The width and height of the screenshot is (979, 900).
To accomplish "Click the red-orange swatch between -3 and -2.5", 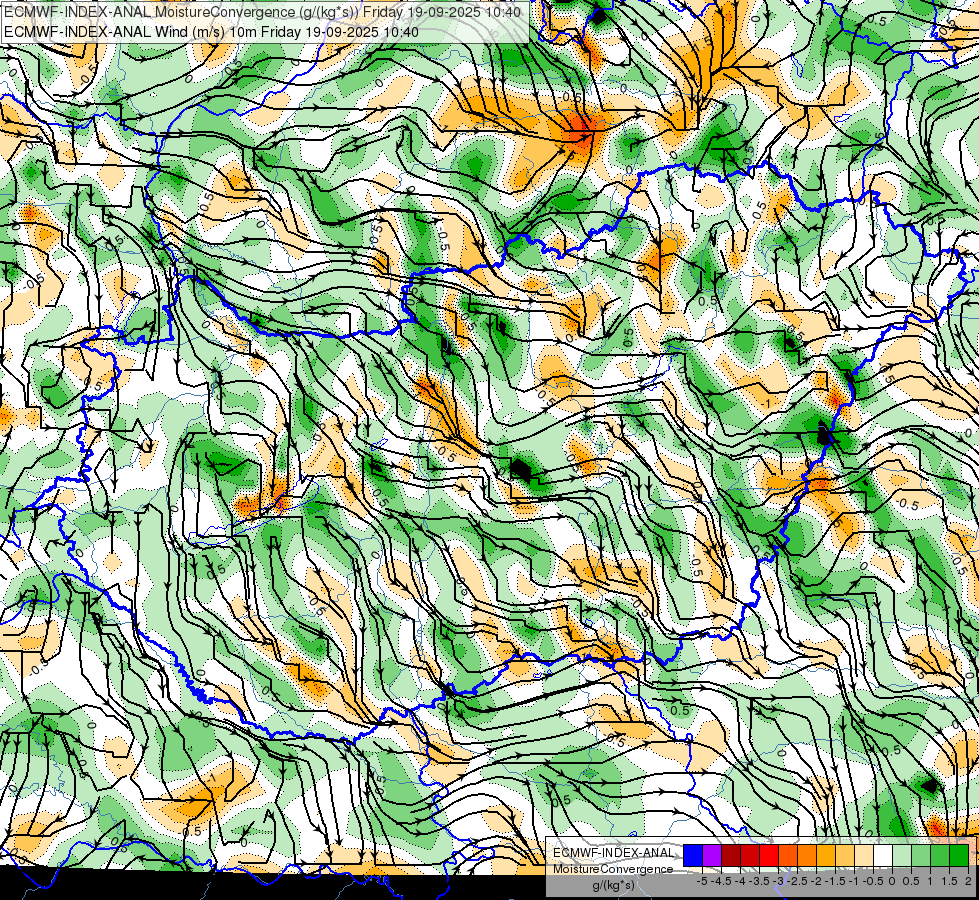I will click(x=788, y=856).
